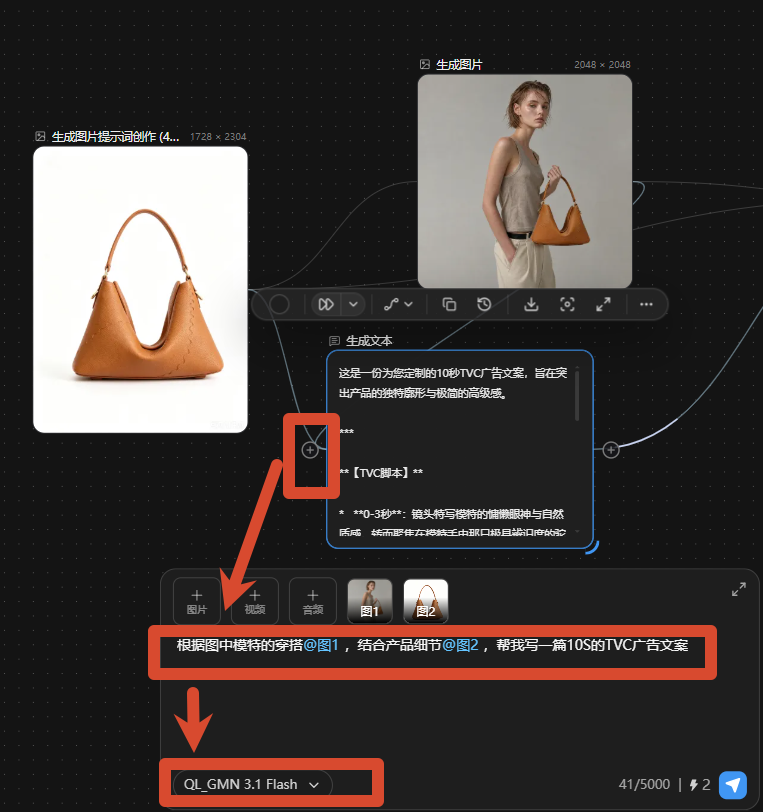Select the 图1 model thumbnail

coord(370,601)
